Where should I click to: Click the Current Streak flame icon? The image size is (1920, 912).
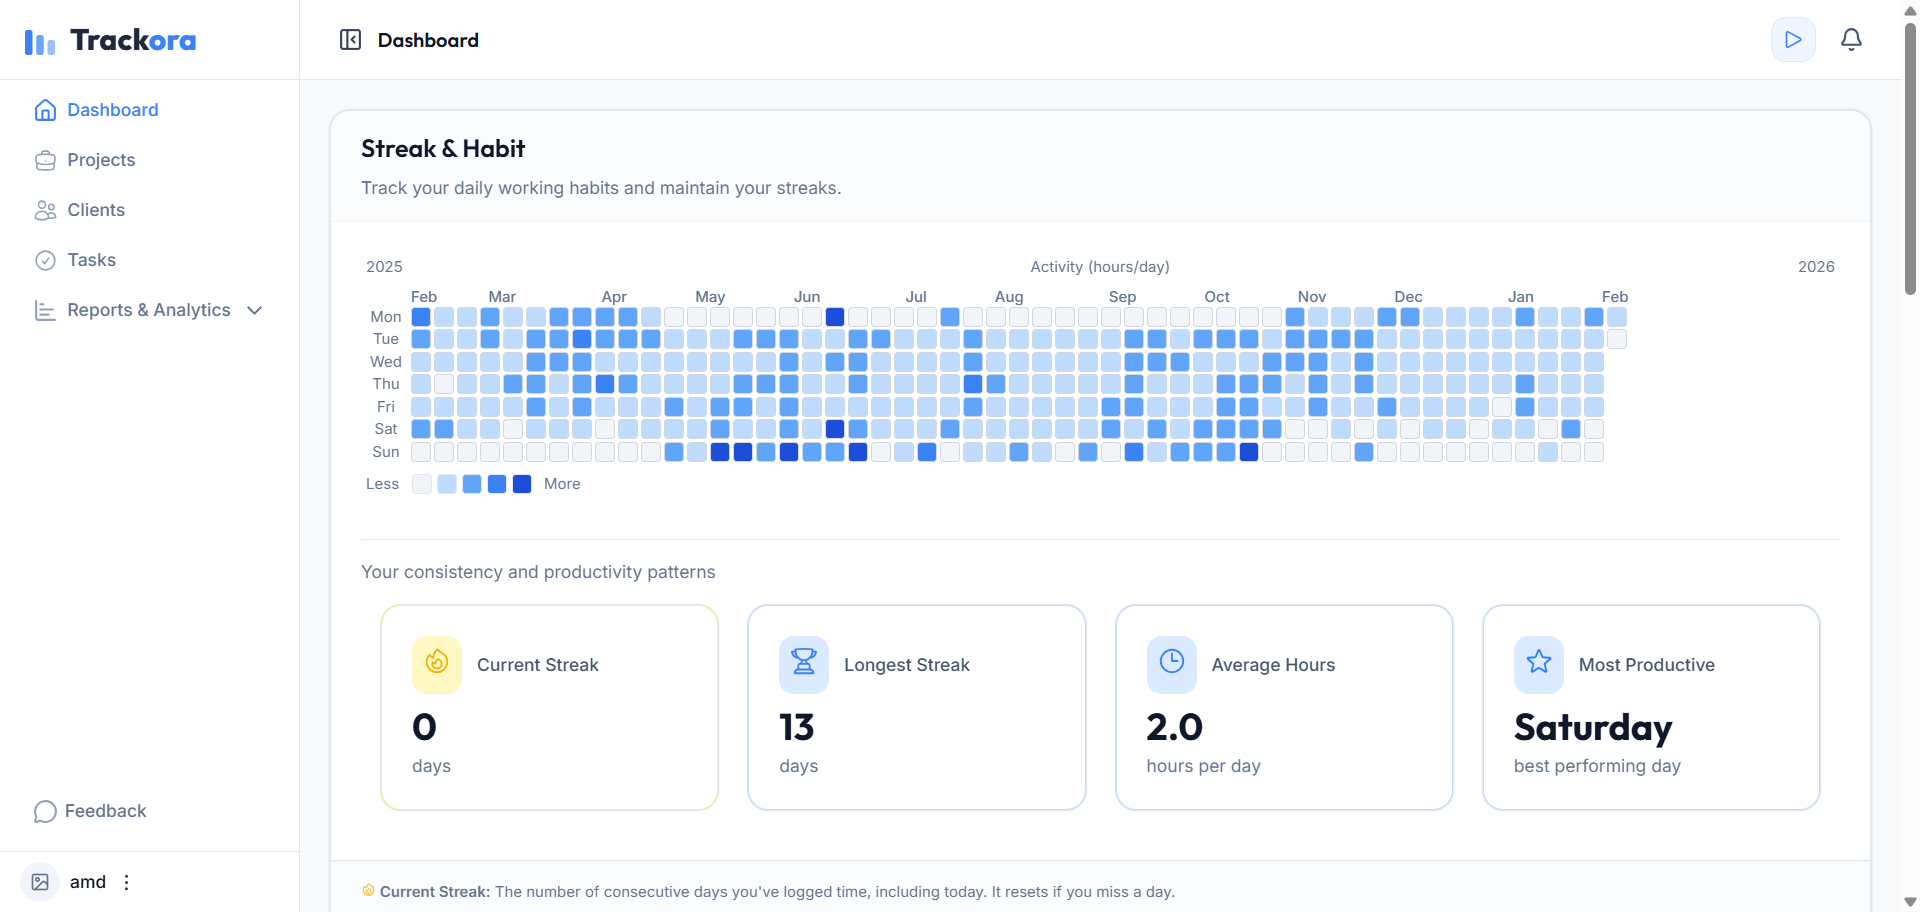click(436, 663)
